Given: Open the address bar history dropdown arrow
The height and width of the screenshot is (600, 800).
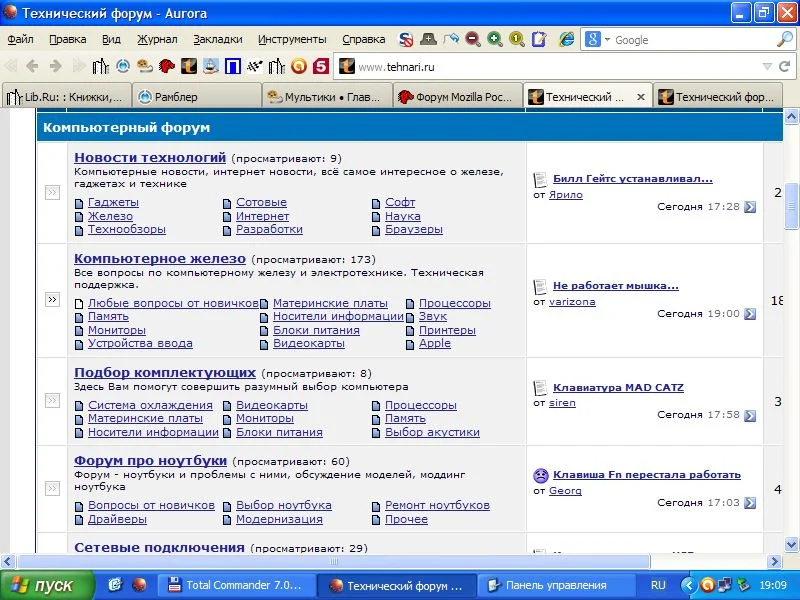Looking at the screenshot, I should [767, 66].
